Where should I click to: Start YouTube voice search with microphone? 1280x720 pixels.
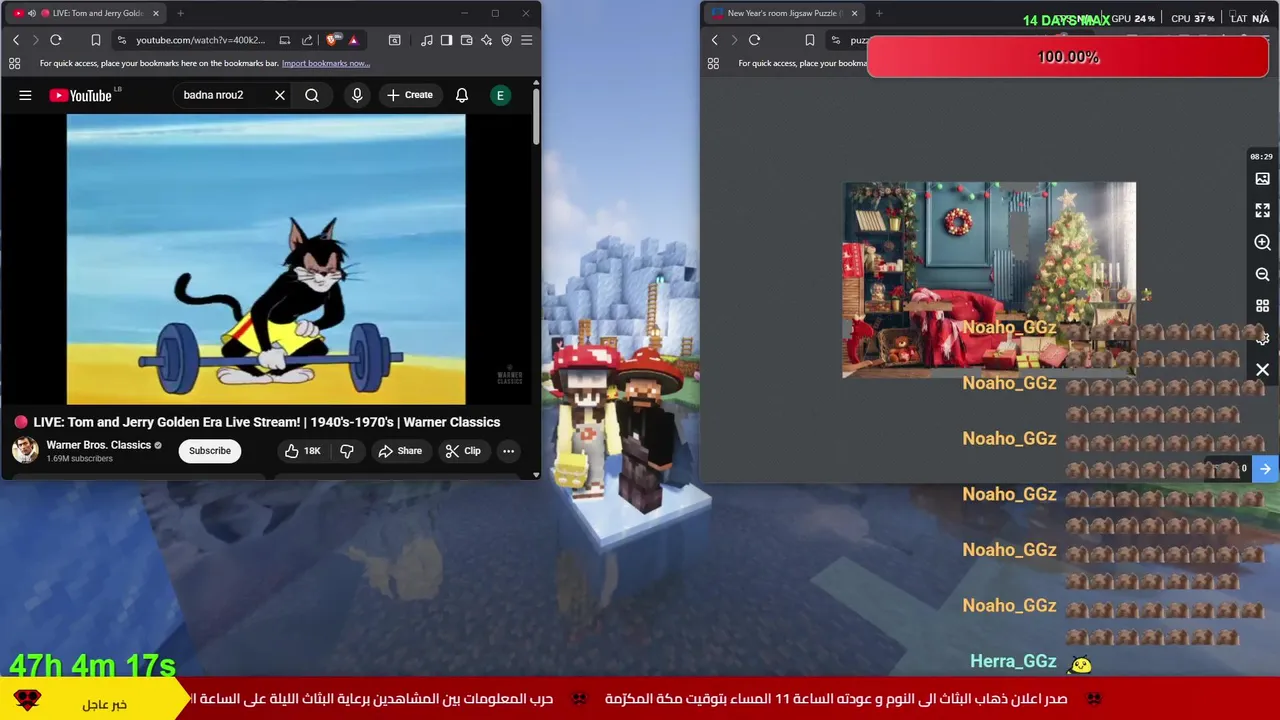pos(357,95)
